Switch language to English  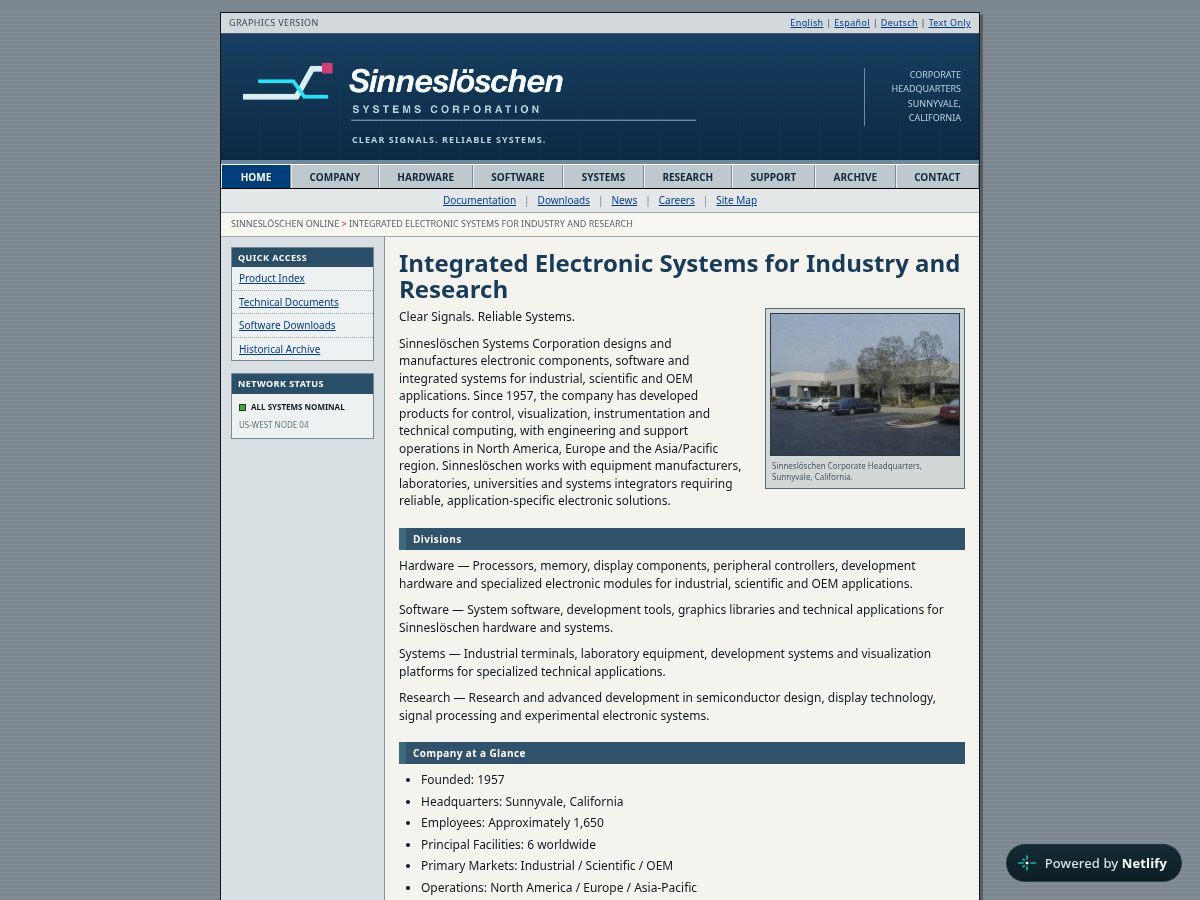point(806,23)
